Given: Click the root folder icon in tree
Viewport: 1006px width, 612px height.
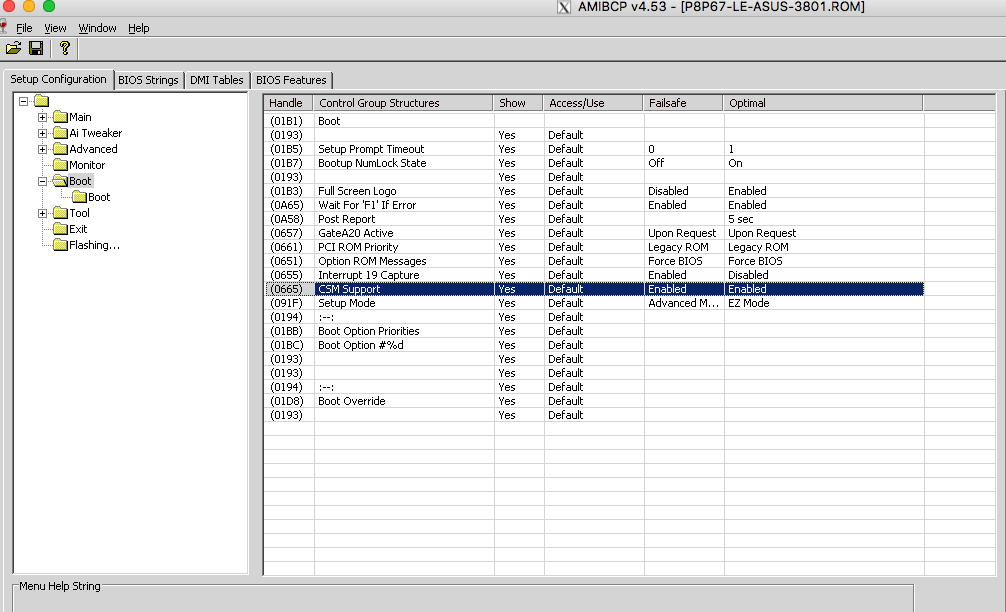Looking at the screenshot, I should click(x=41, y=101).
